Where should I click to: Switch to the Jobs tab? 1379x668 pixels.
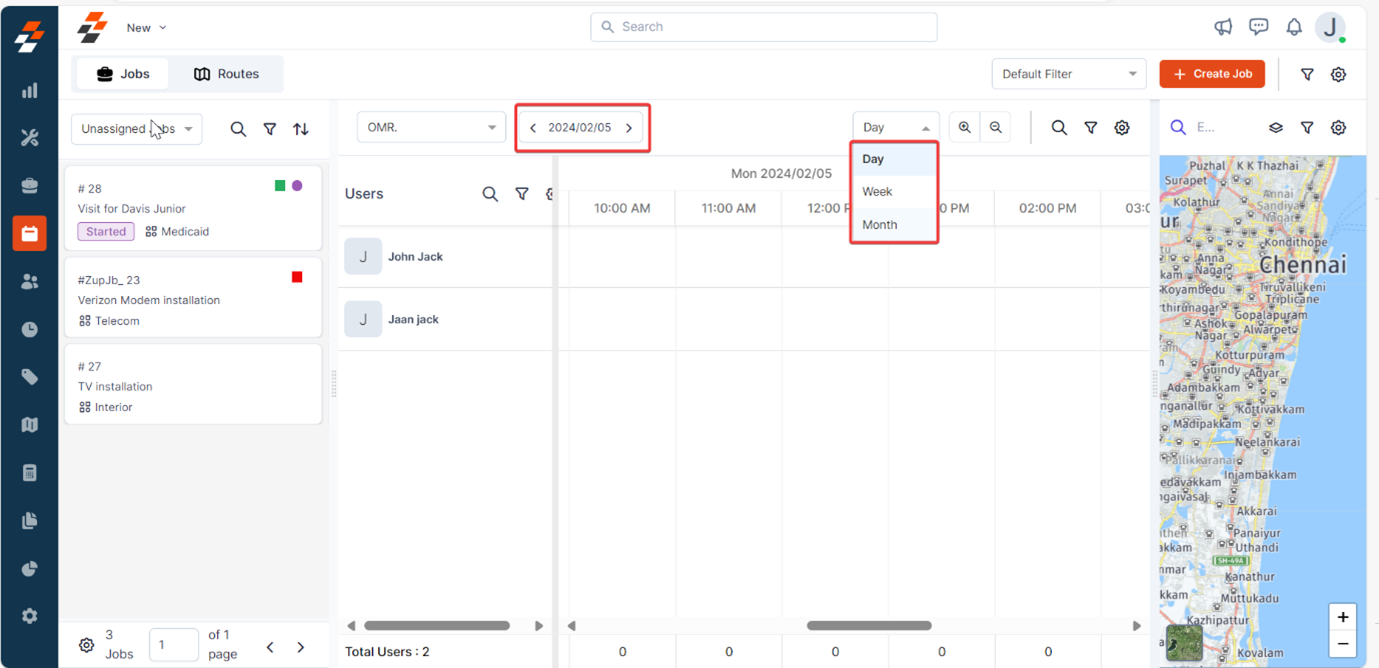coord(122,74)
